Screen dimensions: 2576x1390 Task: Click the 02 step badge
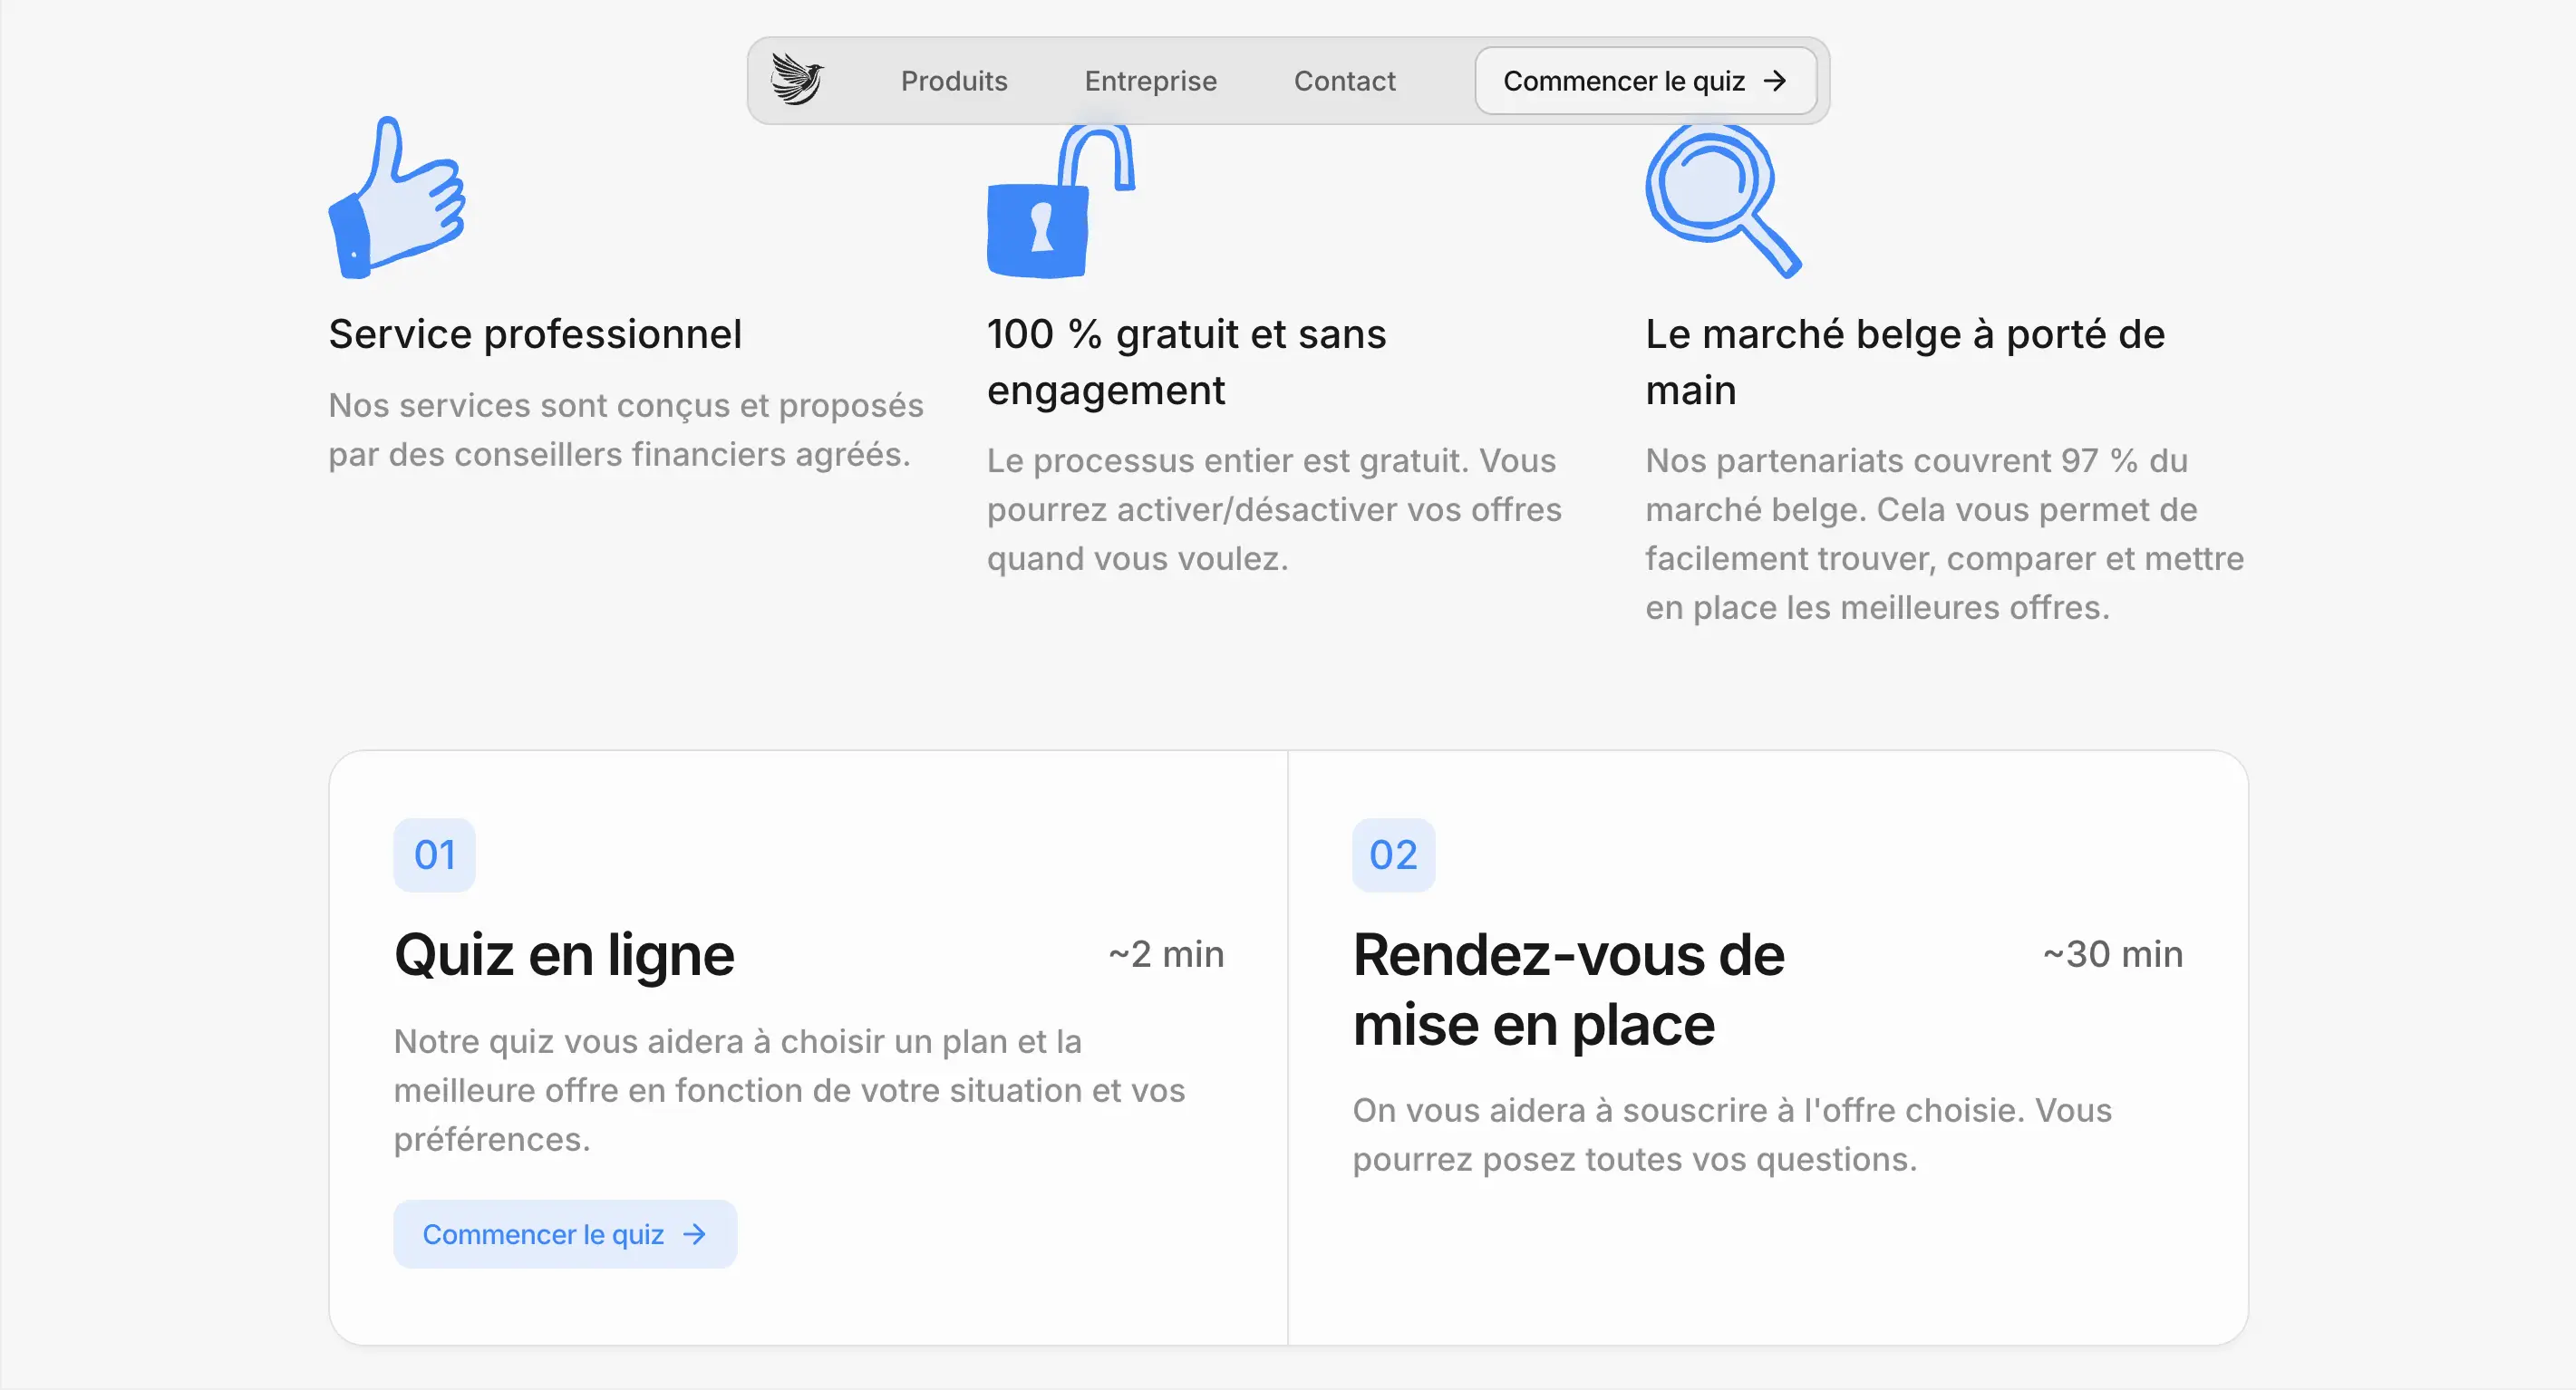click(x=1393, y=855)
